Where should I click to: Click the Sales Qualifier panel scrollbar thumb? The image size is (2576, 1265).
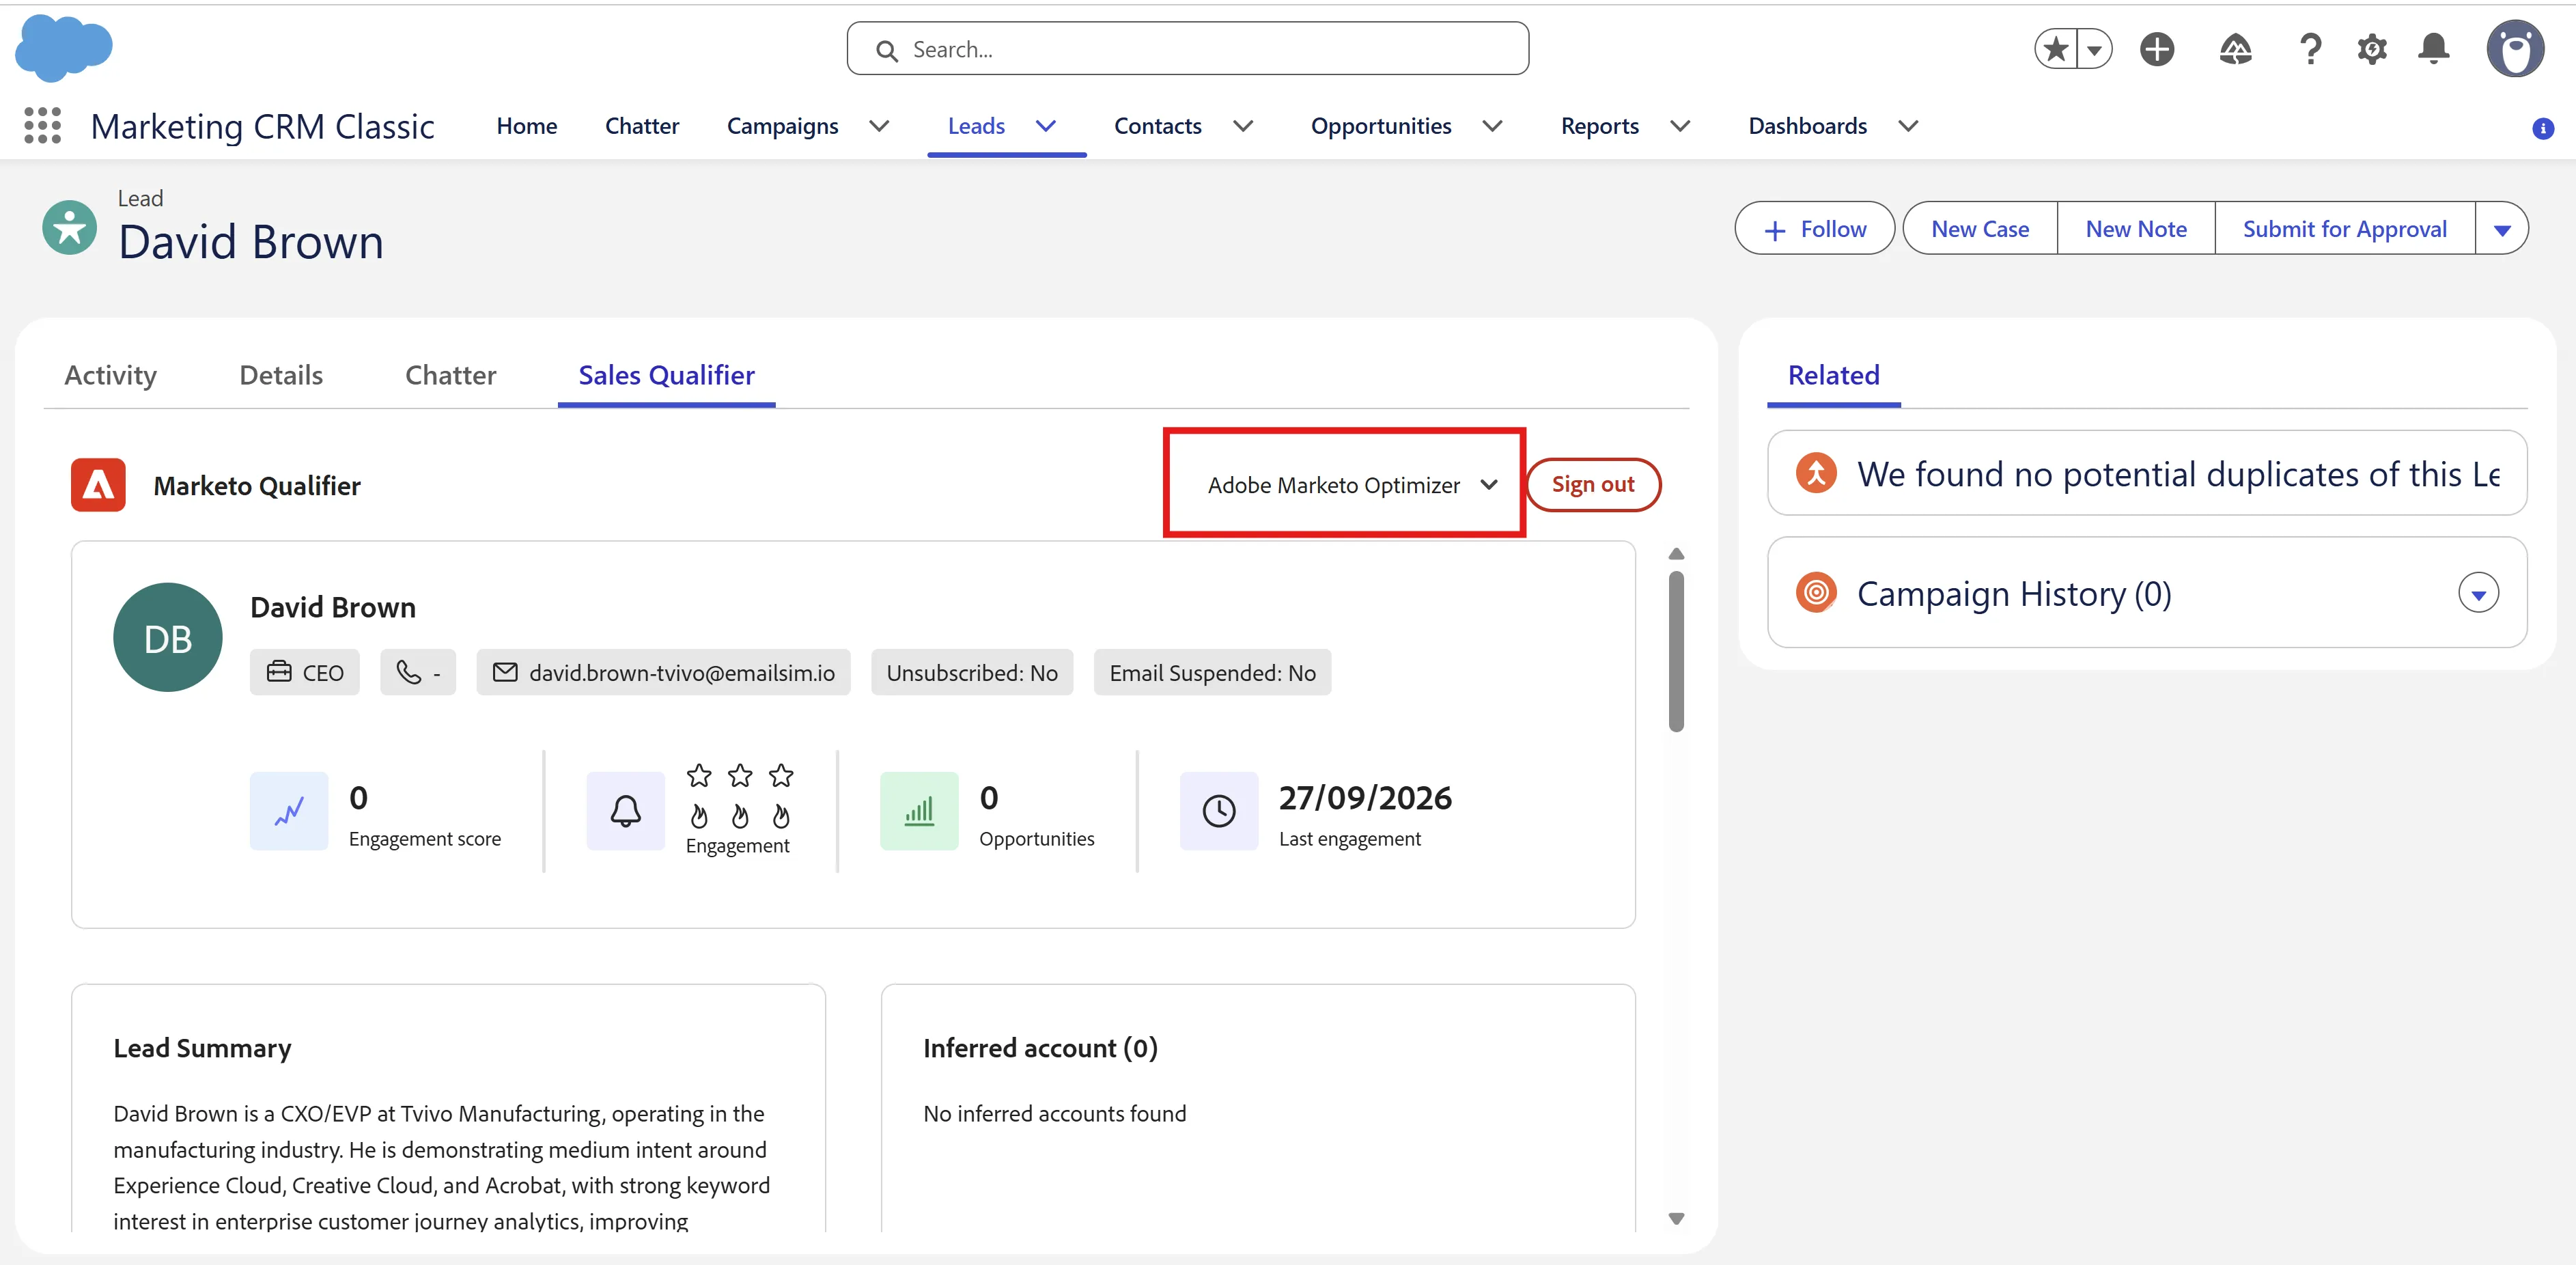(1677, 651)
